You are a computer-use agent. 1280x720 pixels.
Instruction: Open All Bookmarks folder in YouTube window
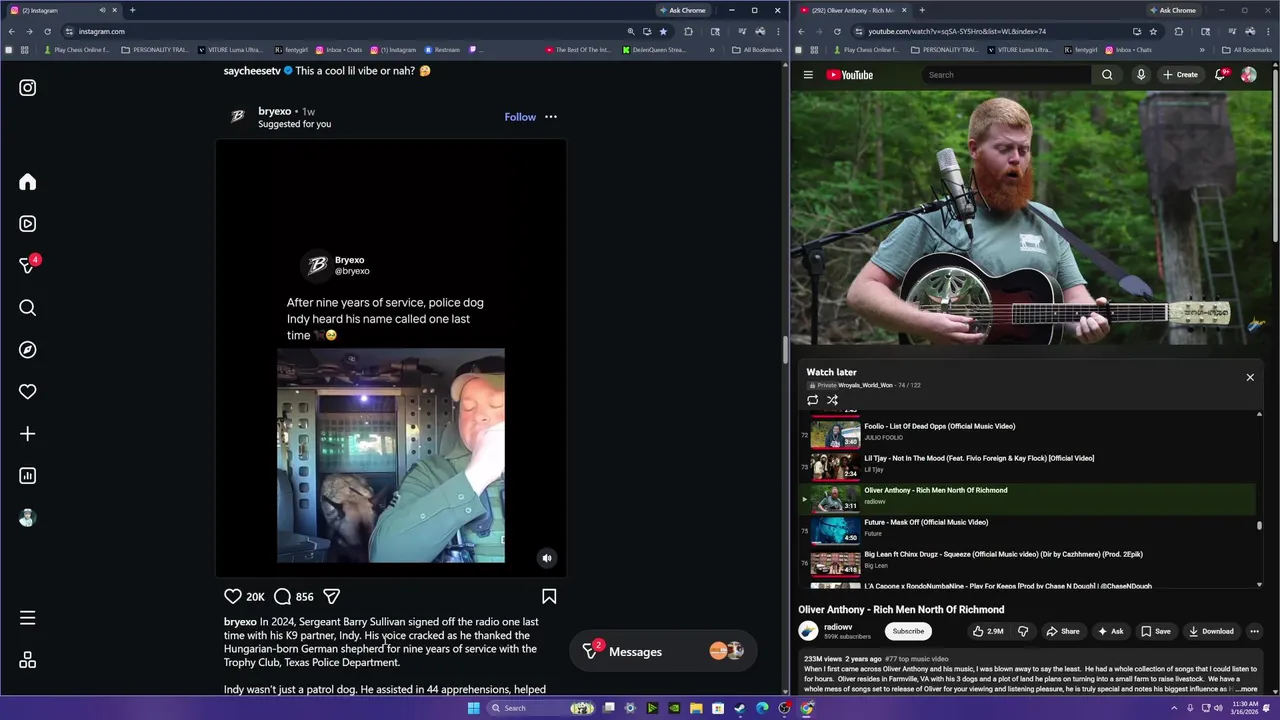tap(1246, 50)
